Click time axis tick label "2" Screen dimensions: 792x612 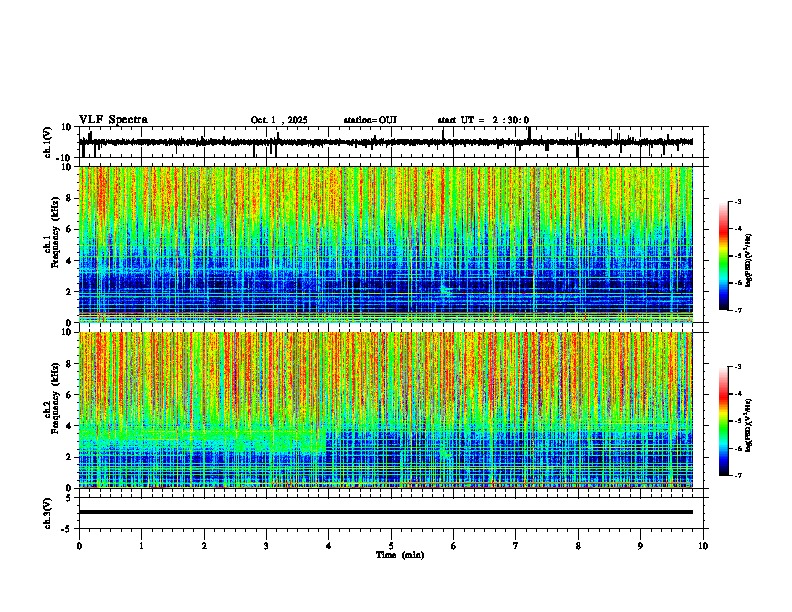[204, 546]
